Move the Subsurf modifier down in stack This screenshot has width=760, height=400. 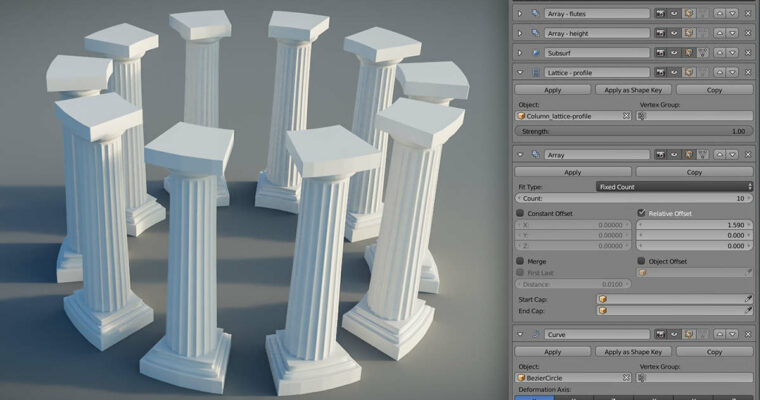tap(732, 52)
